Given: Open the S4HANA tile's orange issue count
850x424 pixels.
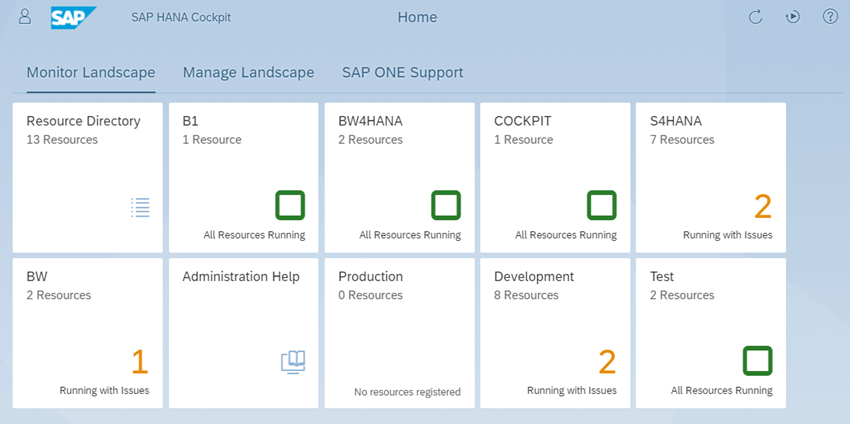Looking at the screenshot, I should pos(763,207).
